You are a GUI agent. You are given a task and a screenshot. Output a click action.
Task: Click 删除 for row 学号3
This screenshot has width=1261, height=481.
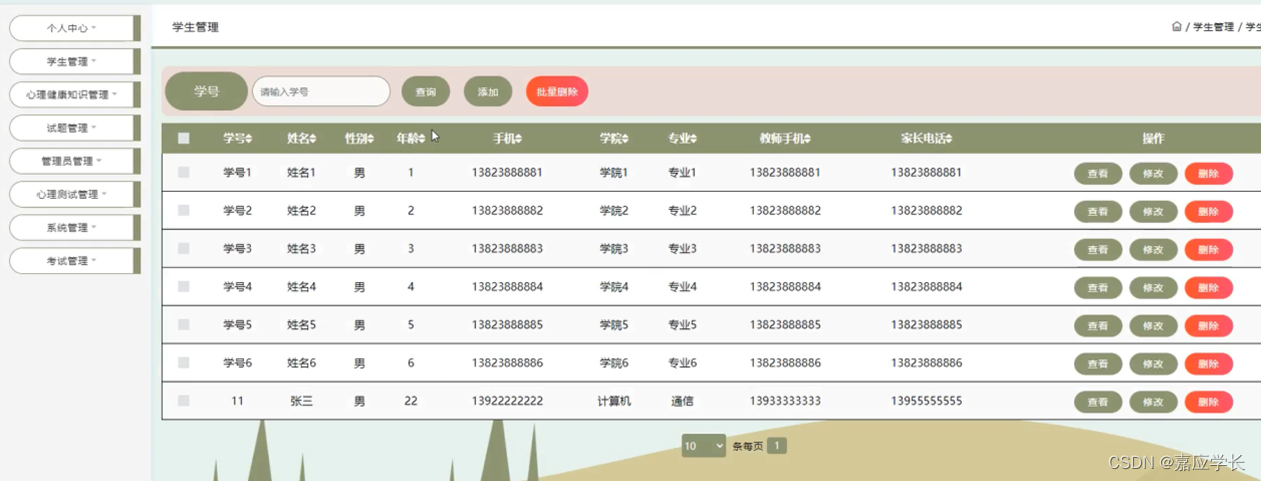tap(1208, 250)
